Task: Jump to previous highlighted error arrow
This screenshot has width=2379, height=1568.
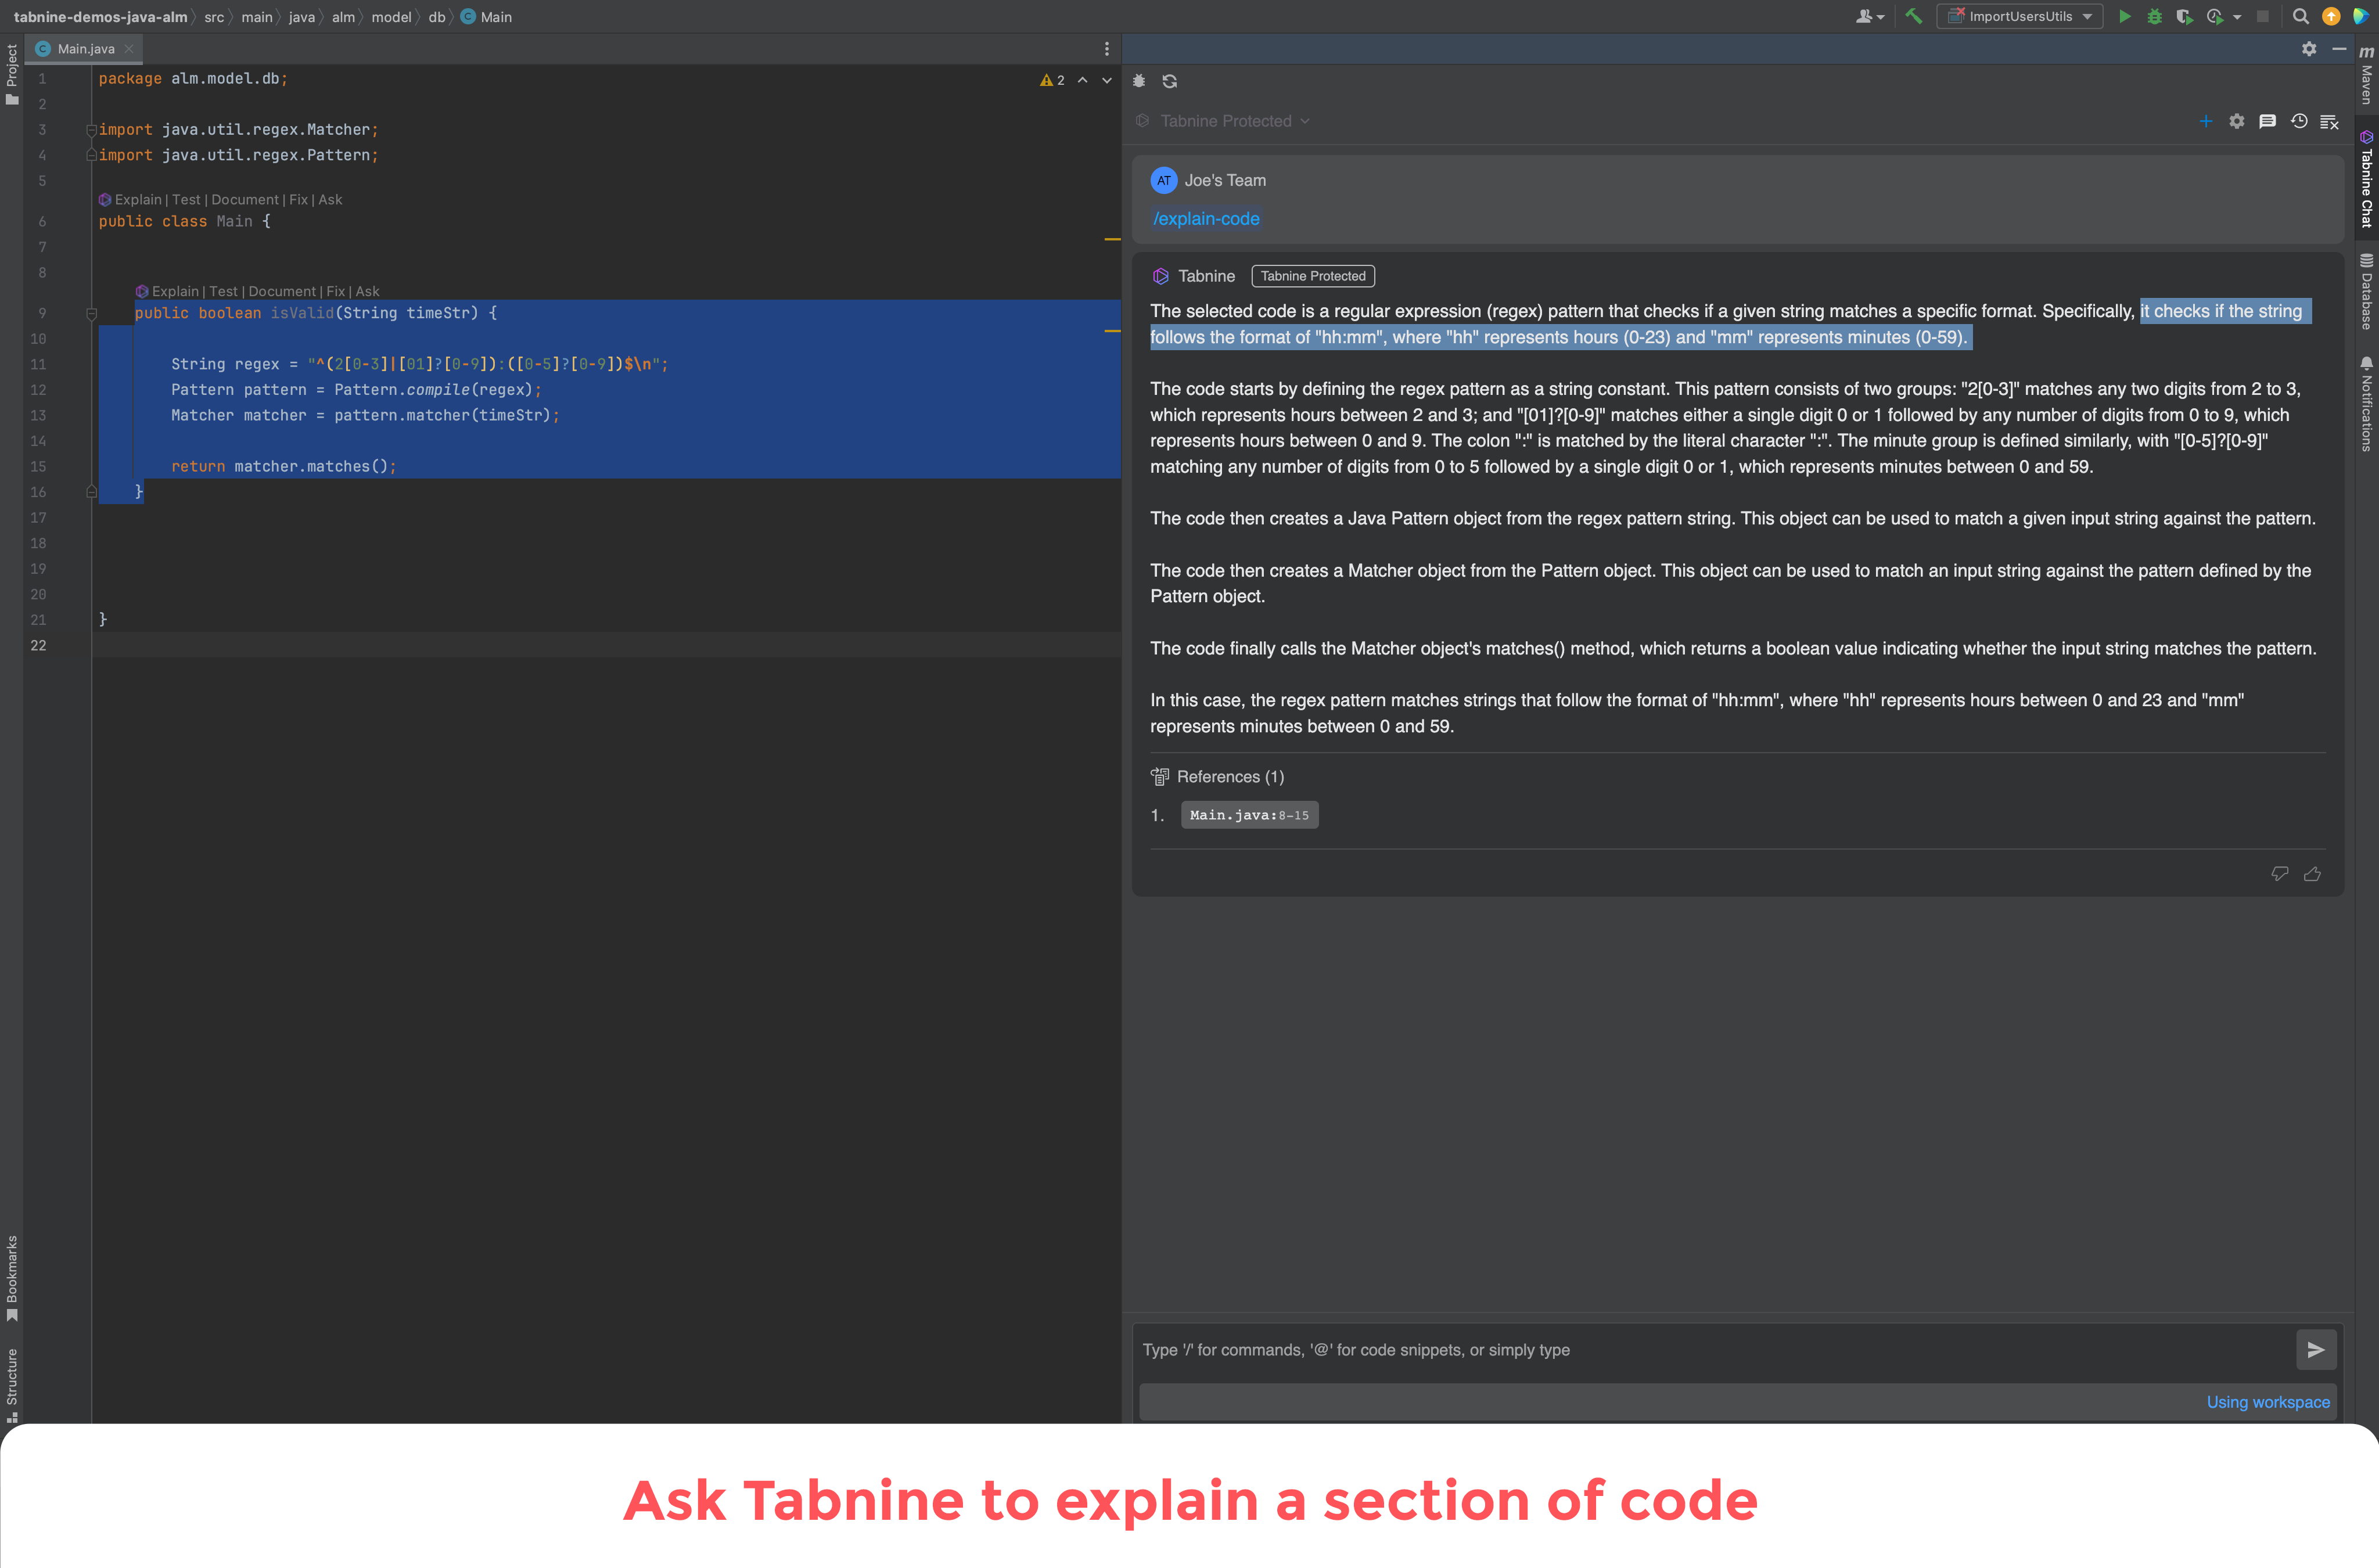Action: tap(1082, 80)
